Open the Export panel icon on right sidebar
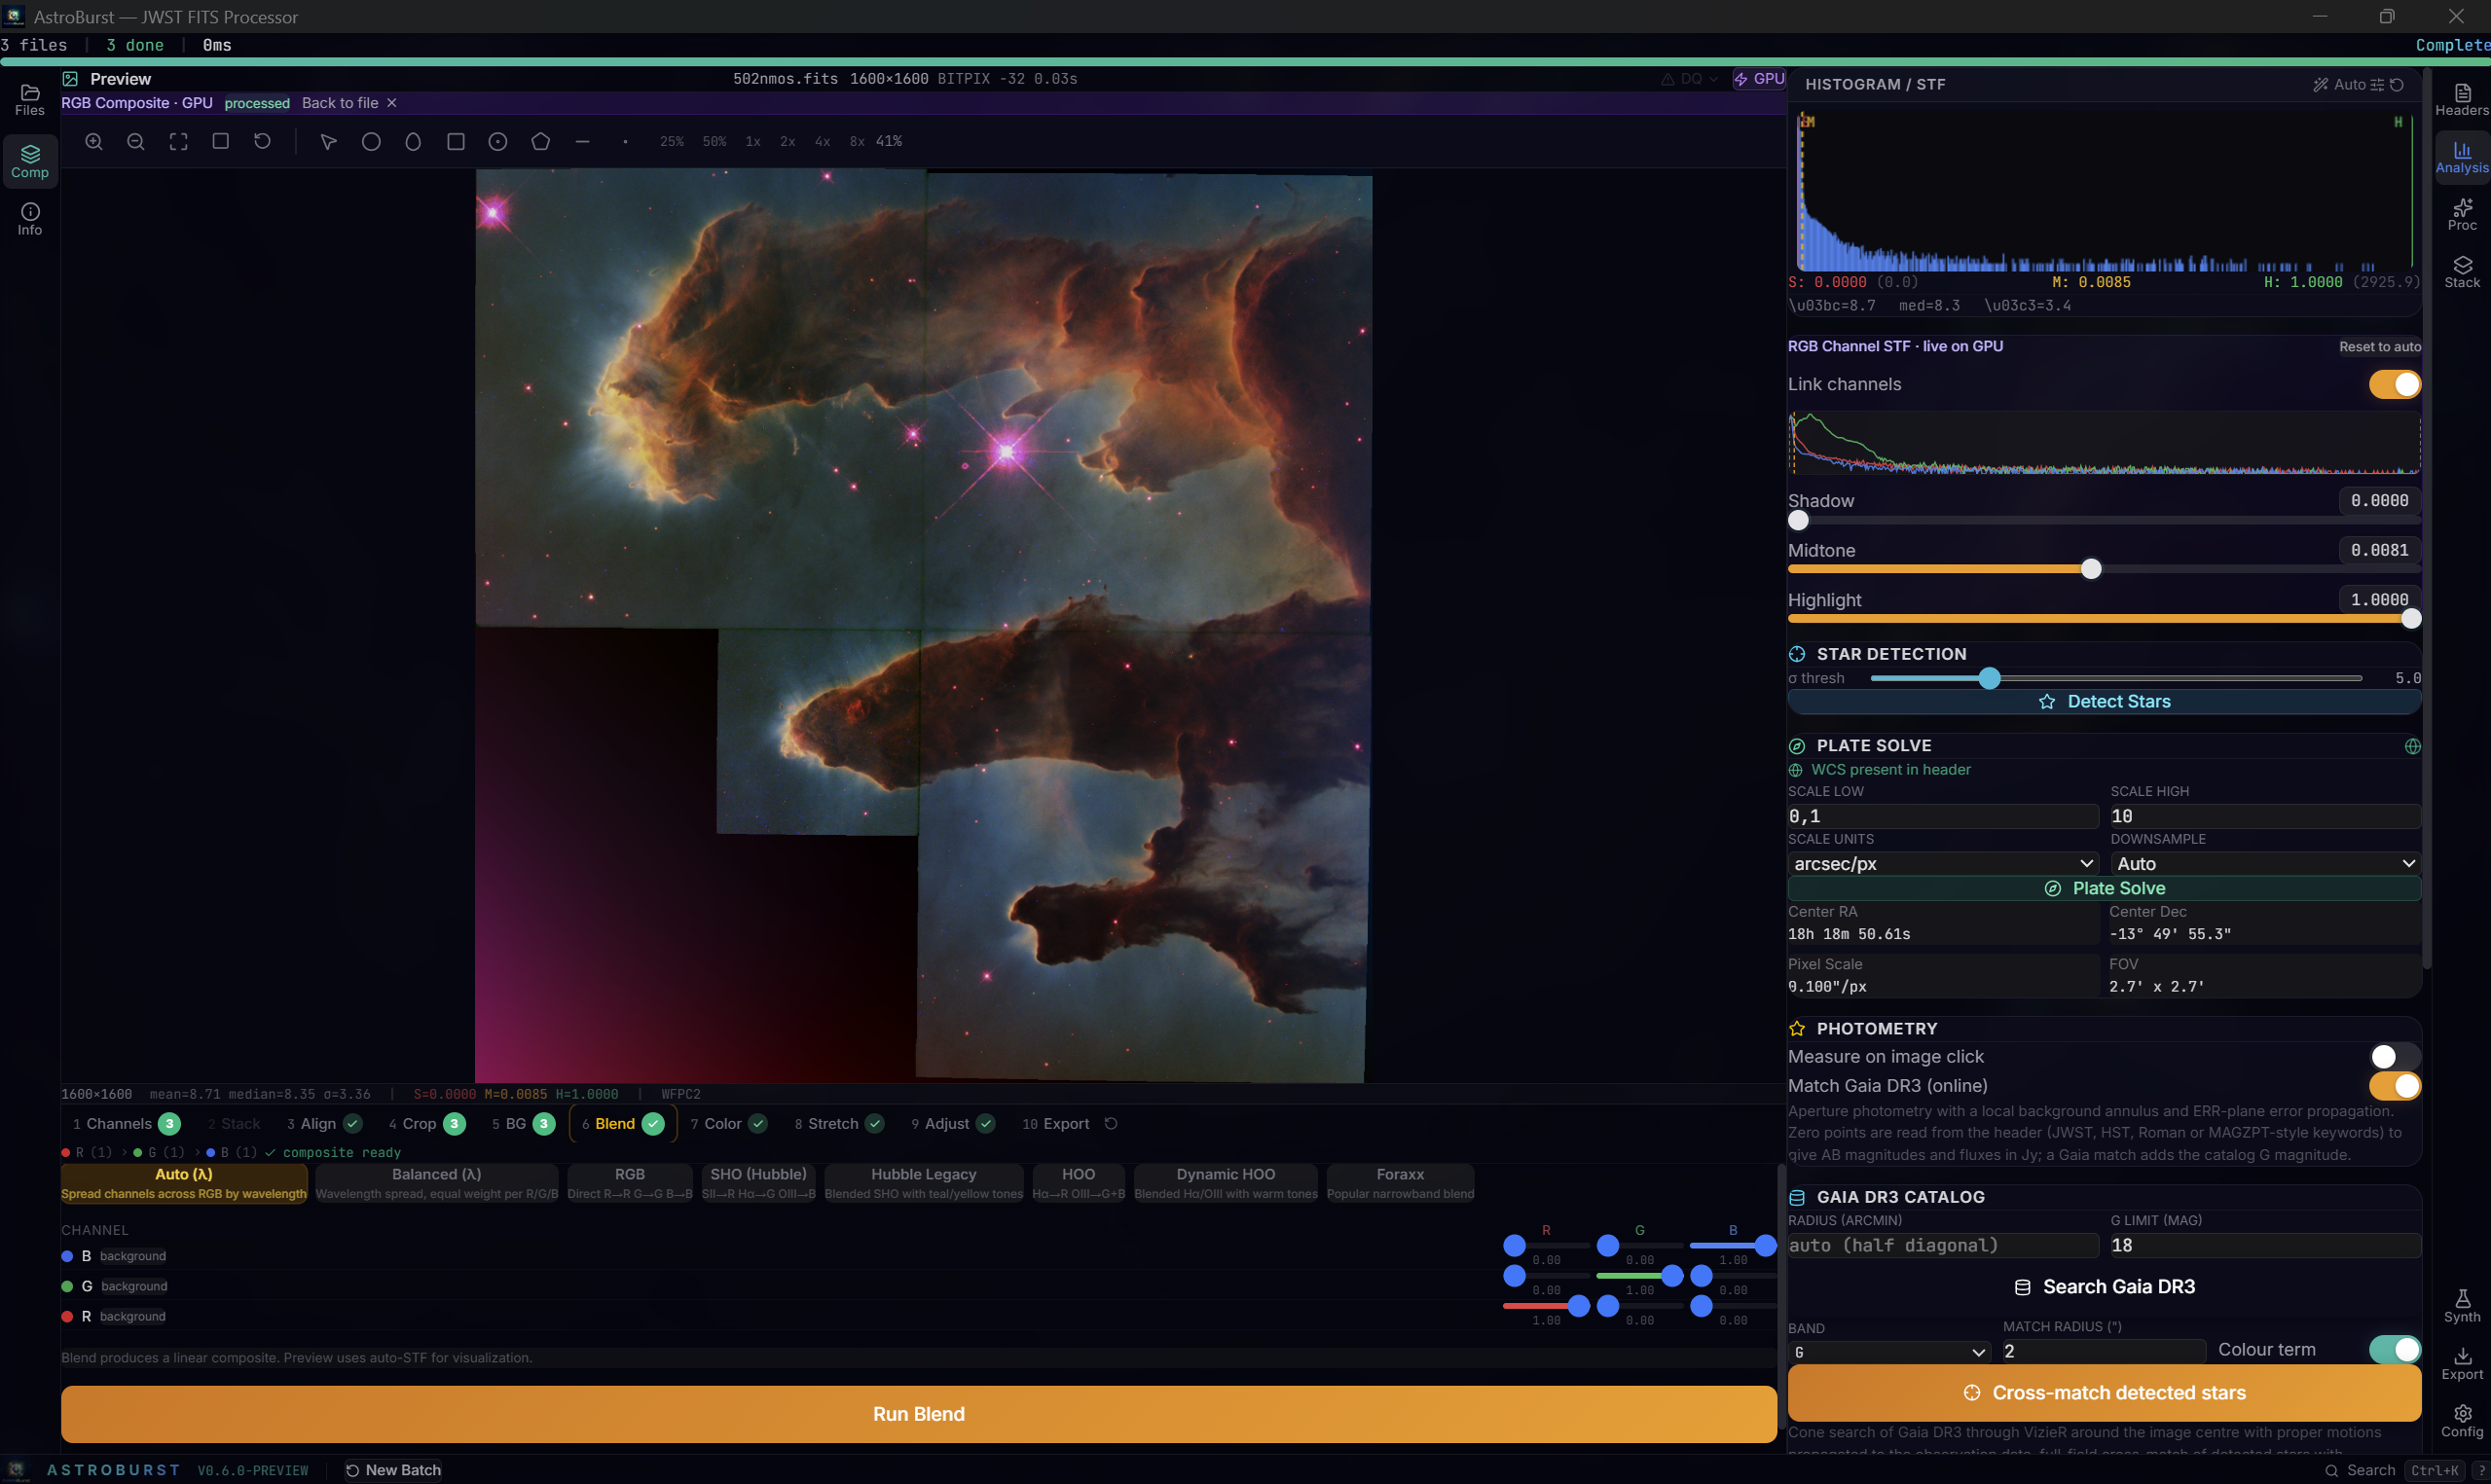This screenshot has width=2491, height=1484. [x=2461, y=1363]
